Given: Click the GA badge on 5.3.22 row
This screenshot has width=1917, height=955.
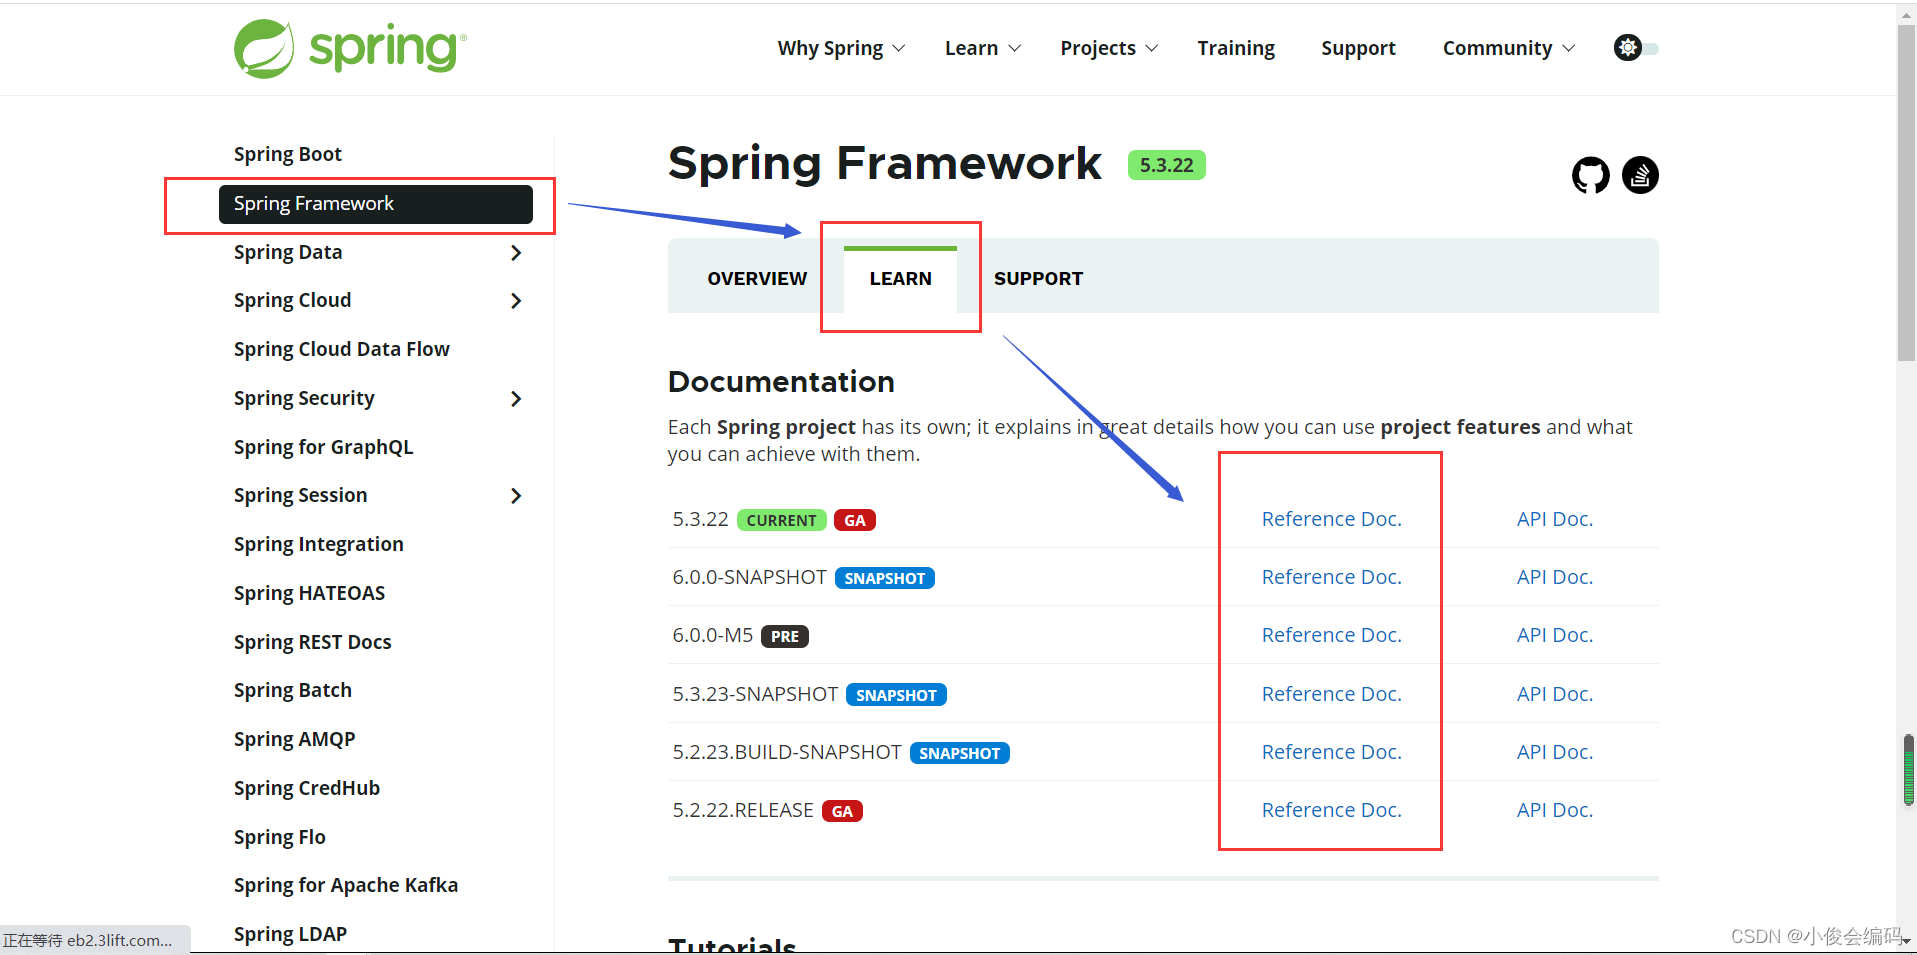Looking at the screenshot, I should [855, 520].
